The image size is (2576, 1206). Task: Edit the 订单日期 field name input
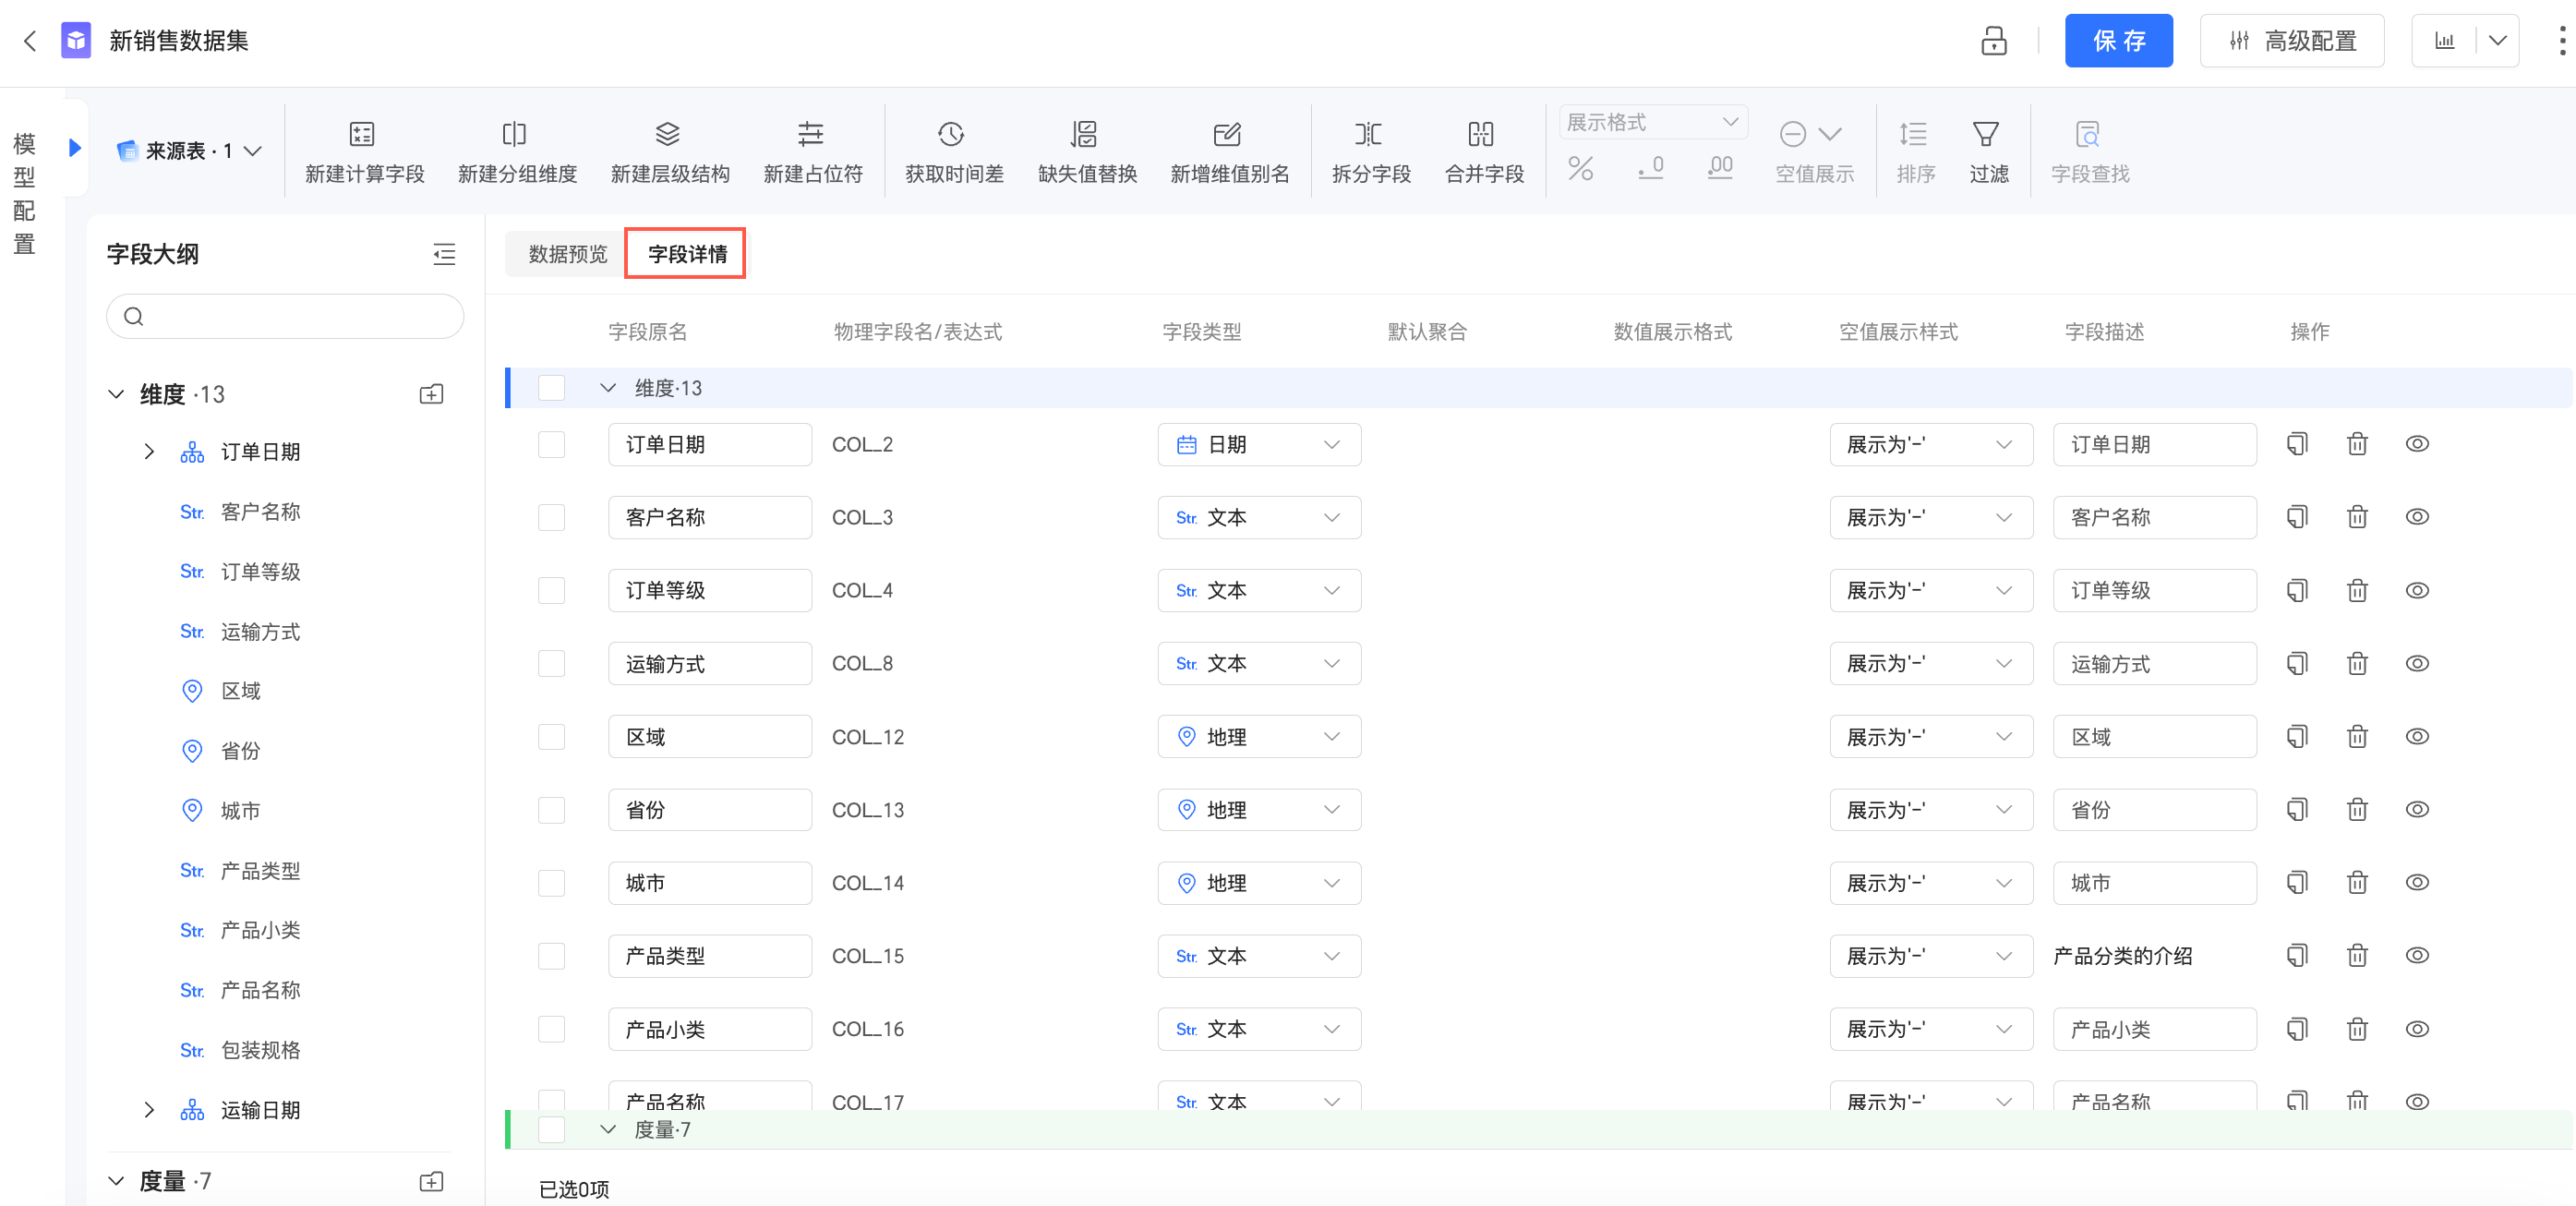(709, 444)
